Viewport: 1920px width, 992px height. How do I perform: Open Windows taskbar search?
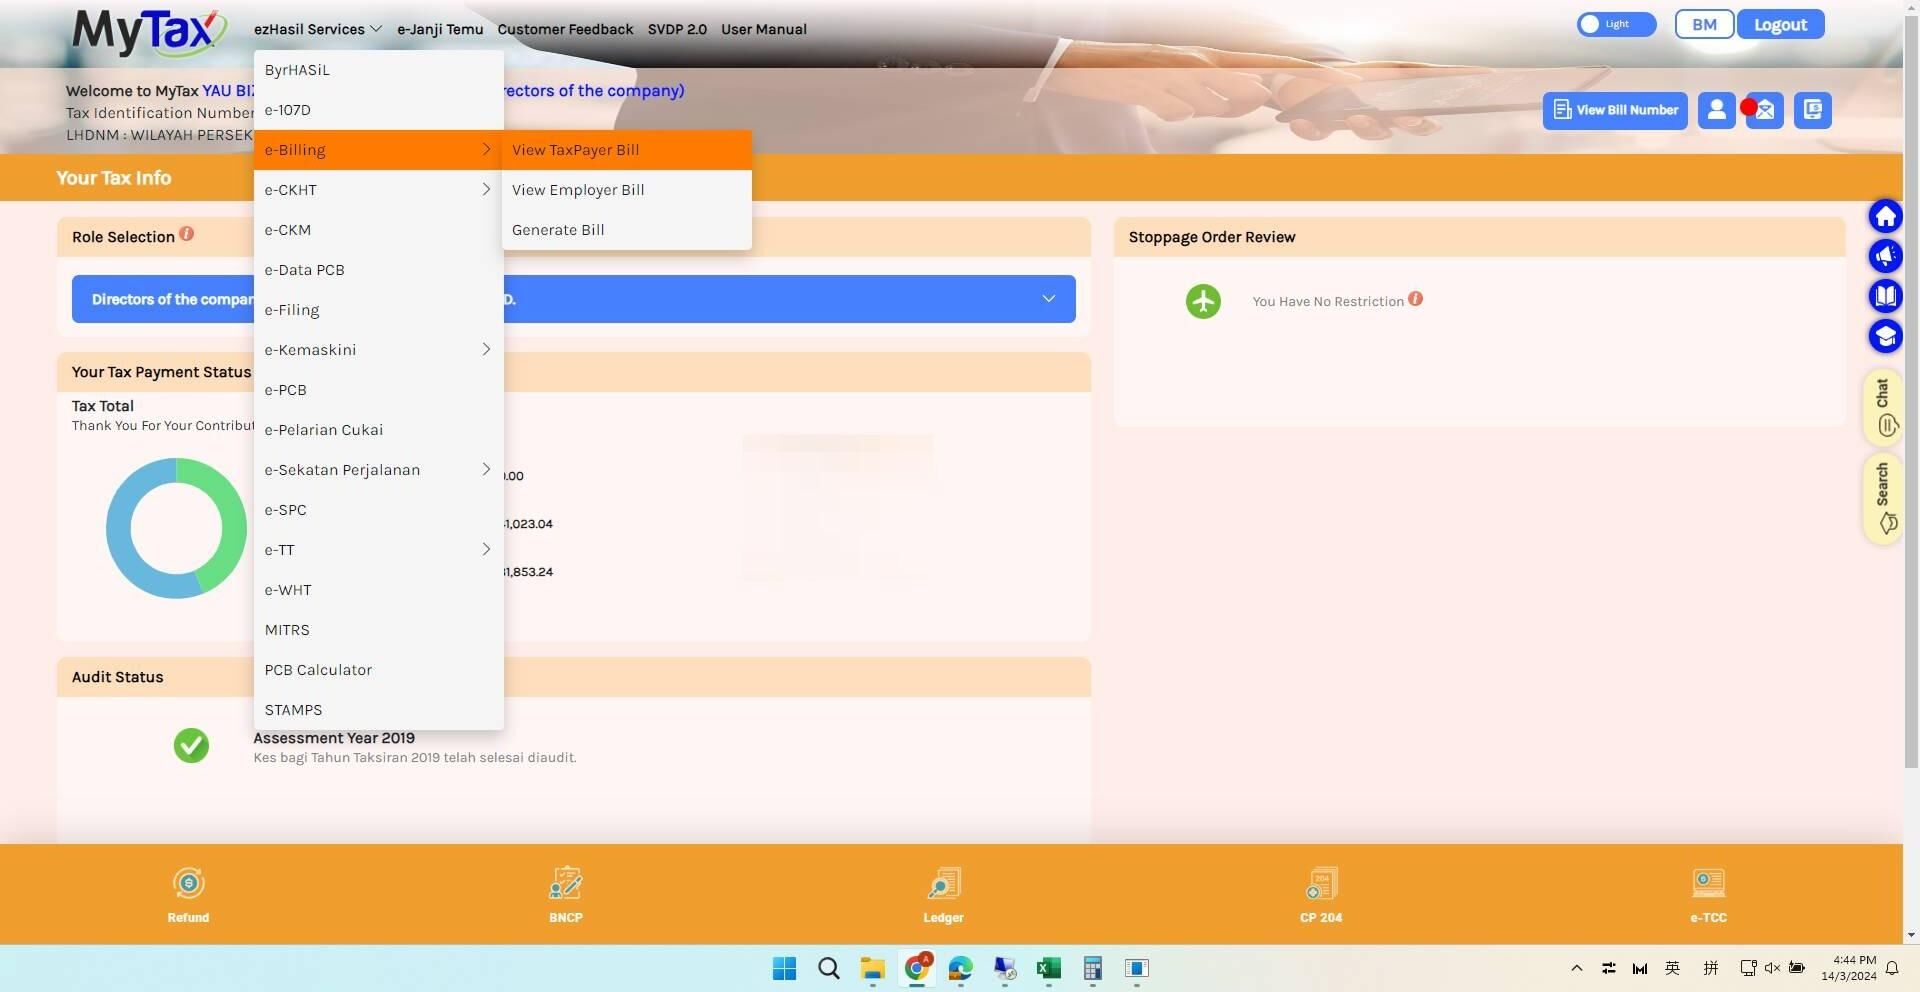click(x=829, y=968)
